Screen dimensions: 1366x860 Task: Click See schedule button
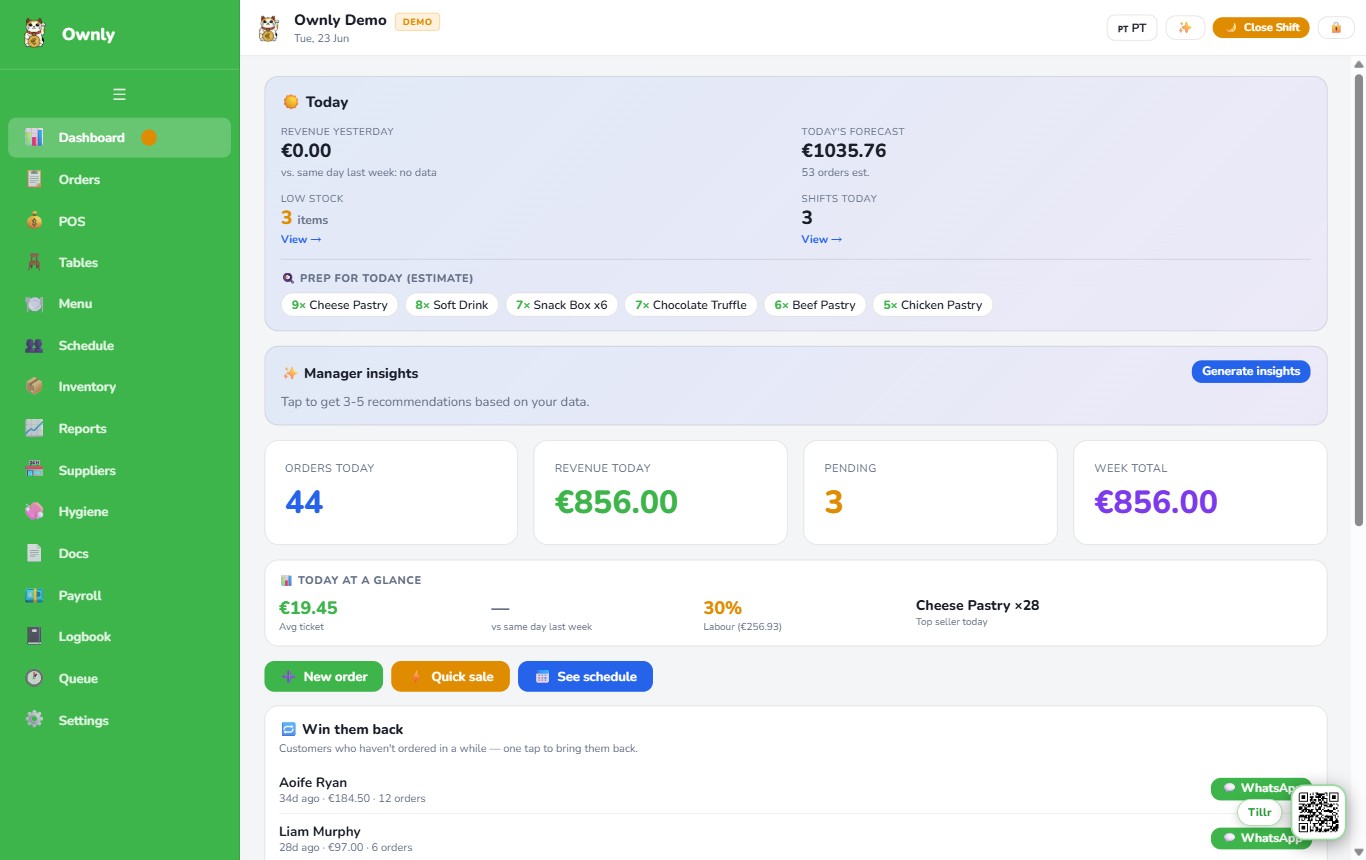(x=585, y=677)
